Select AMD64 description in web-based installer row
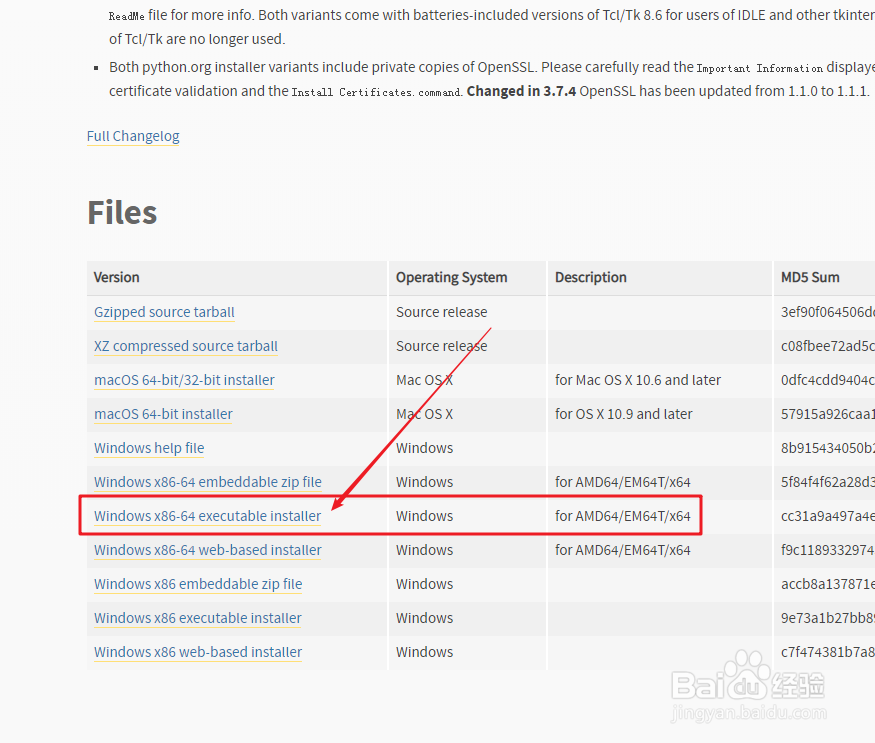 click(x=622, y=550)
